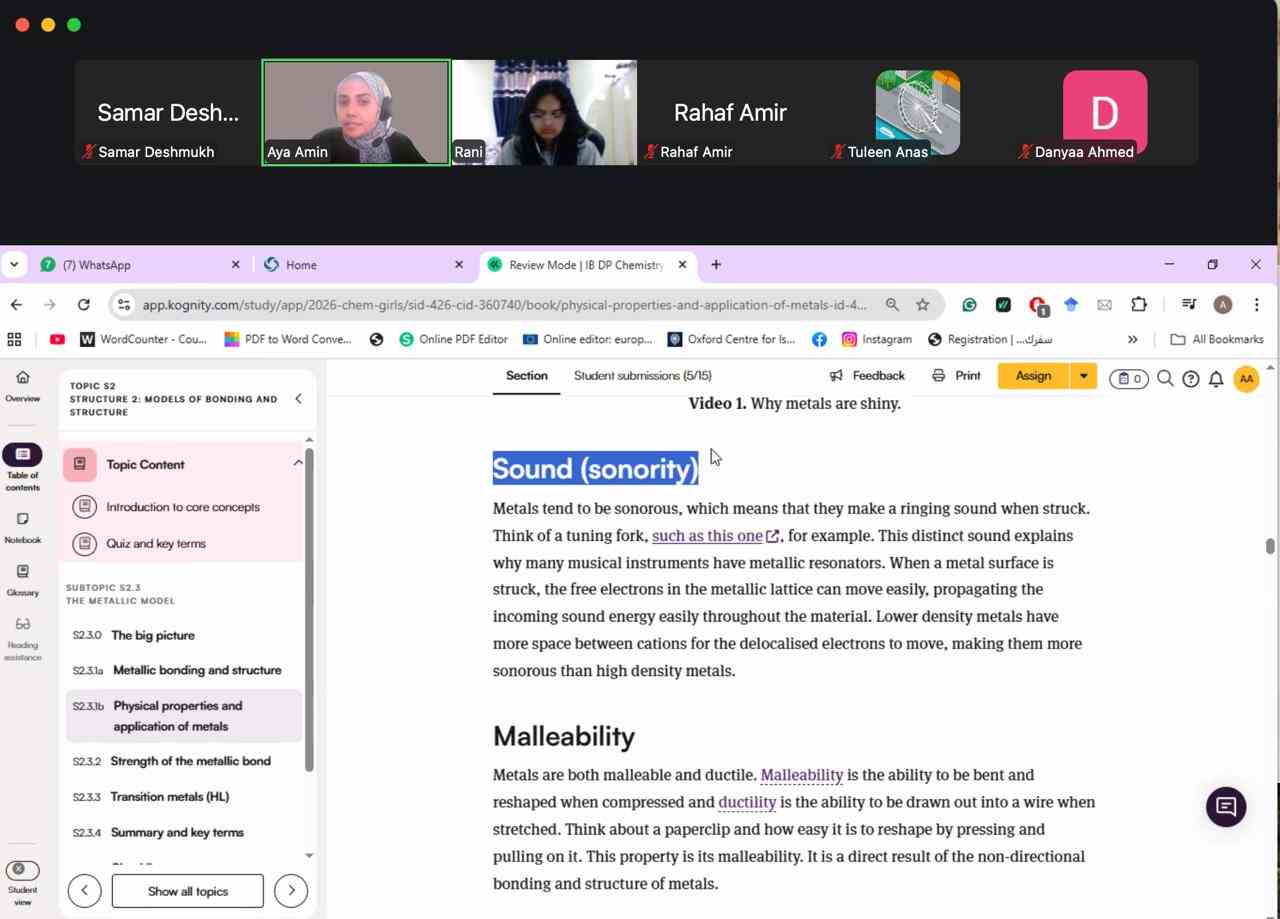Open the help question mark icon
1280x919 pixels.
pyautogui.click(x=1190, y=378)
